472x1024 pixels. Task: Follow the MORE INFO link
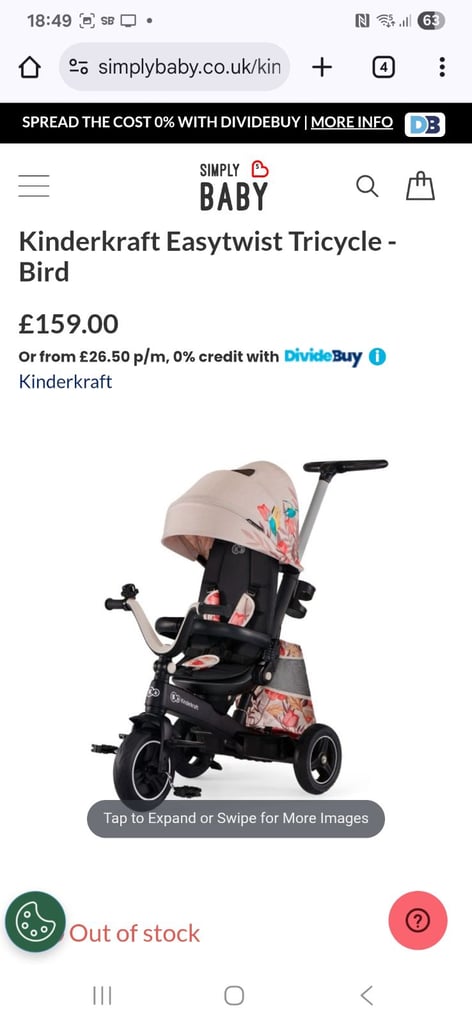352,122
